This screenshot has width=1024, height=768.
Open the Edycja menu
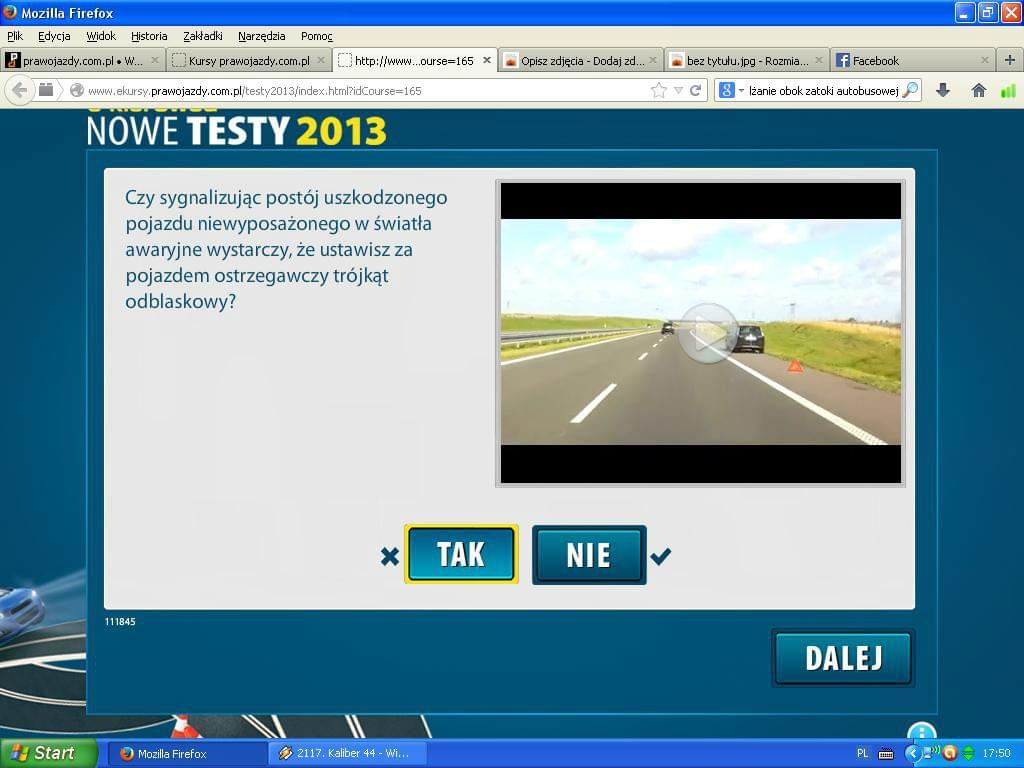54,36
